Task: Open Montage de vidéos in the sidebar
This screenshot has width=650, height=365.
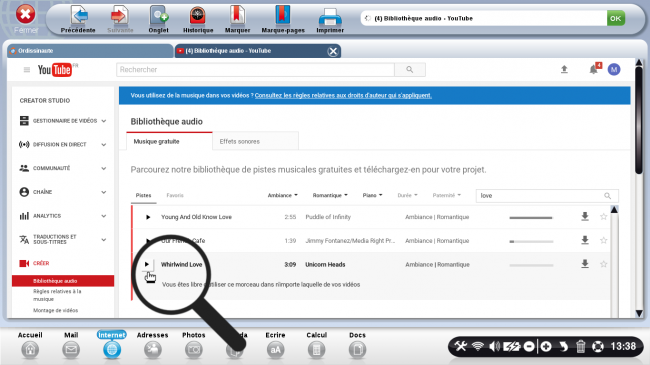Action: (x=56, y=310)
